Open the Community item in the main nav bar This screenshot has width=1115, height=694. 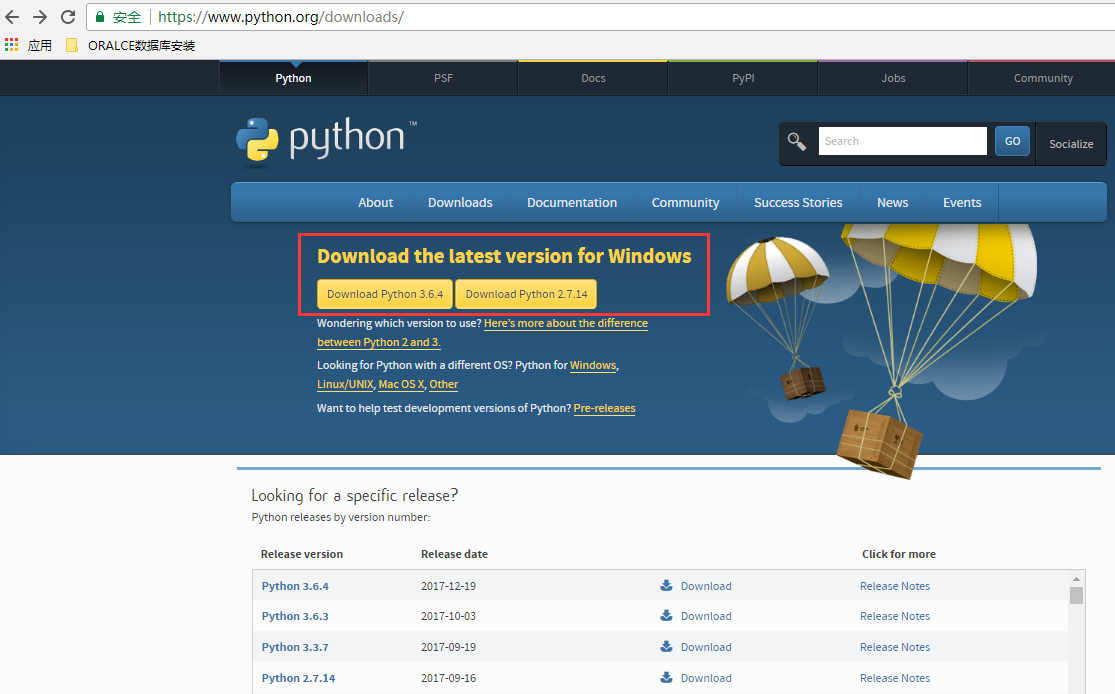[685, 203]
